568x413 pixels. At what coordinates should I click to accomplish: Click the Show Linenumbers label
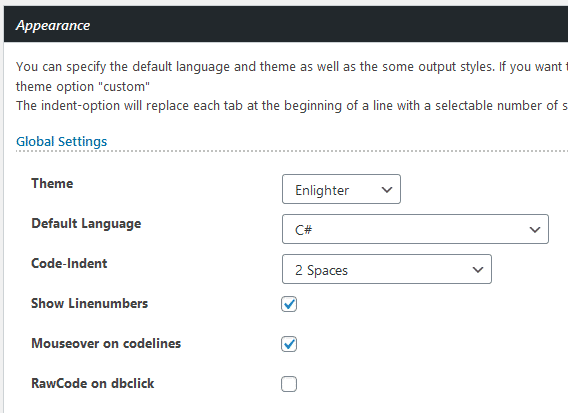pyautogui.click(x=89, y=303)
